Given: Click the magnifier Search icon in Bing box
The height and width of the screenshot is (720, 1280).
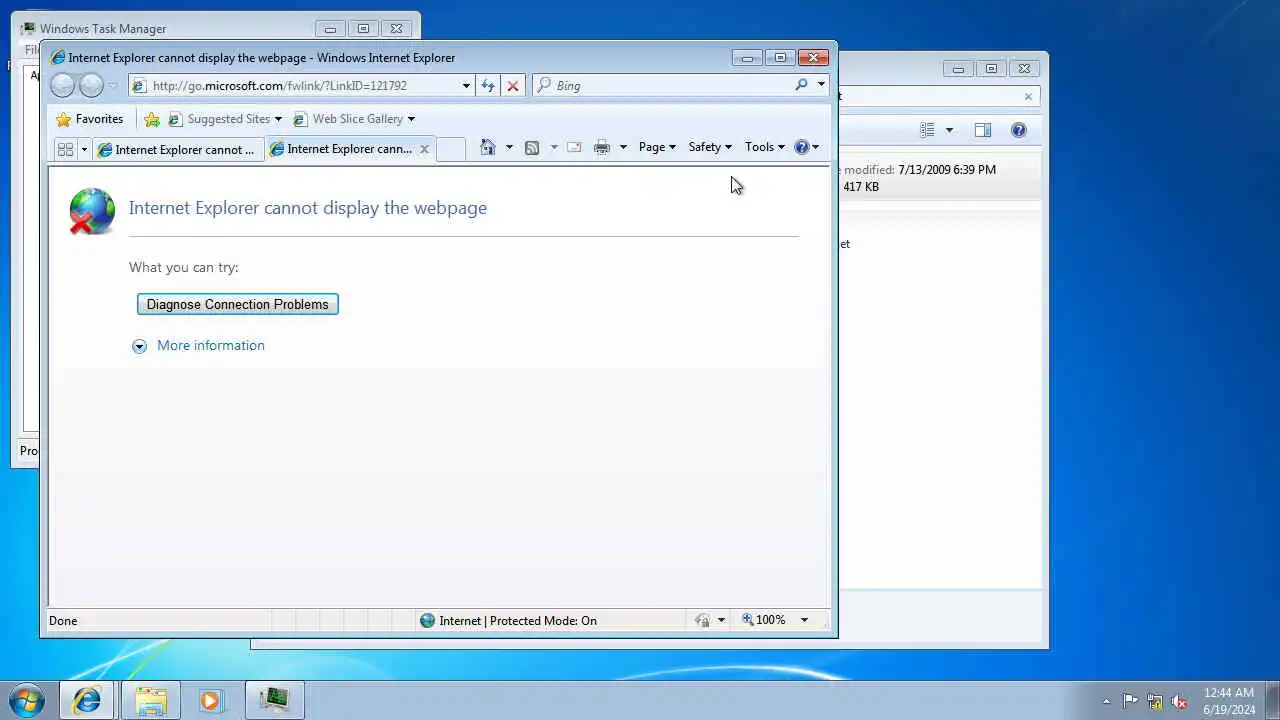Looking at the screenshot, I should point(801,85).
